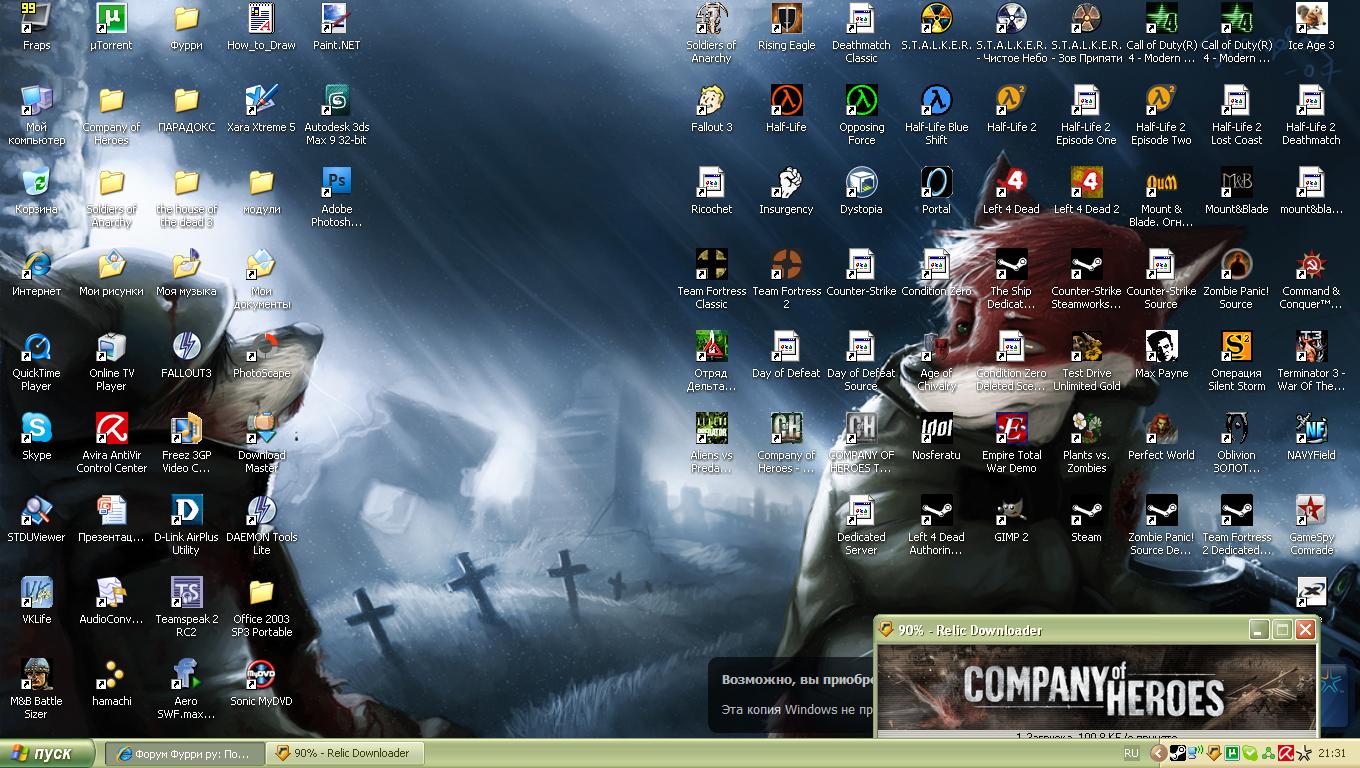The width and height of the screenshot is (1360, 768).
Task: Switch to Relic Downloader taskbar button
Action: (345, 753)
